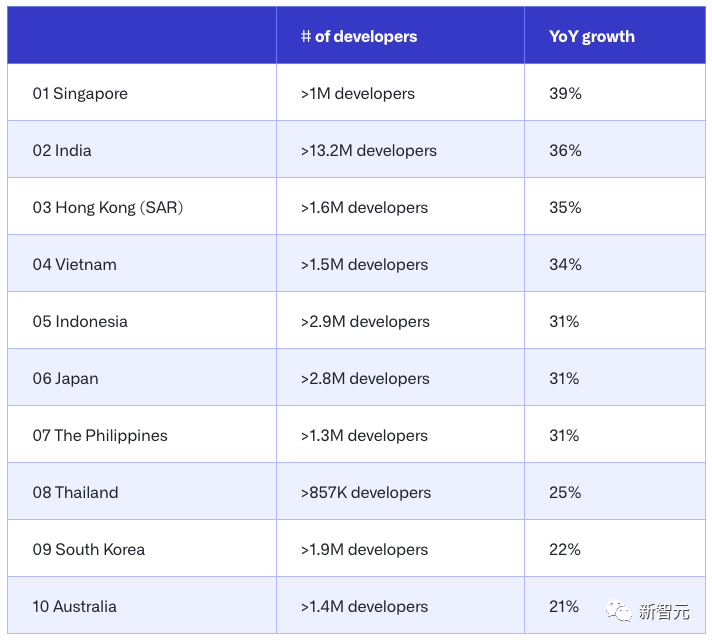Select the '10 Australia' country cell
This screenshot has height=642, width=712.
pyautogui.click(x=75, y=606)
